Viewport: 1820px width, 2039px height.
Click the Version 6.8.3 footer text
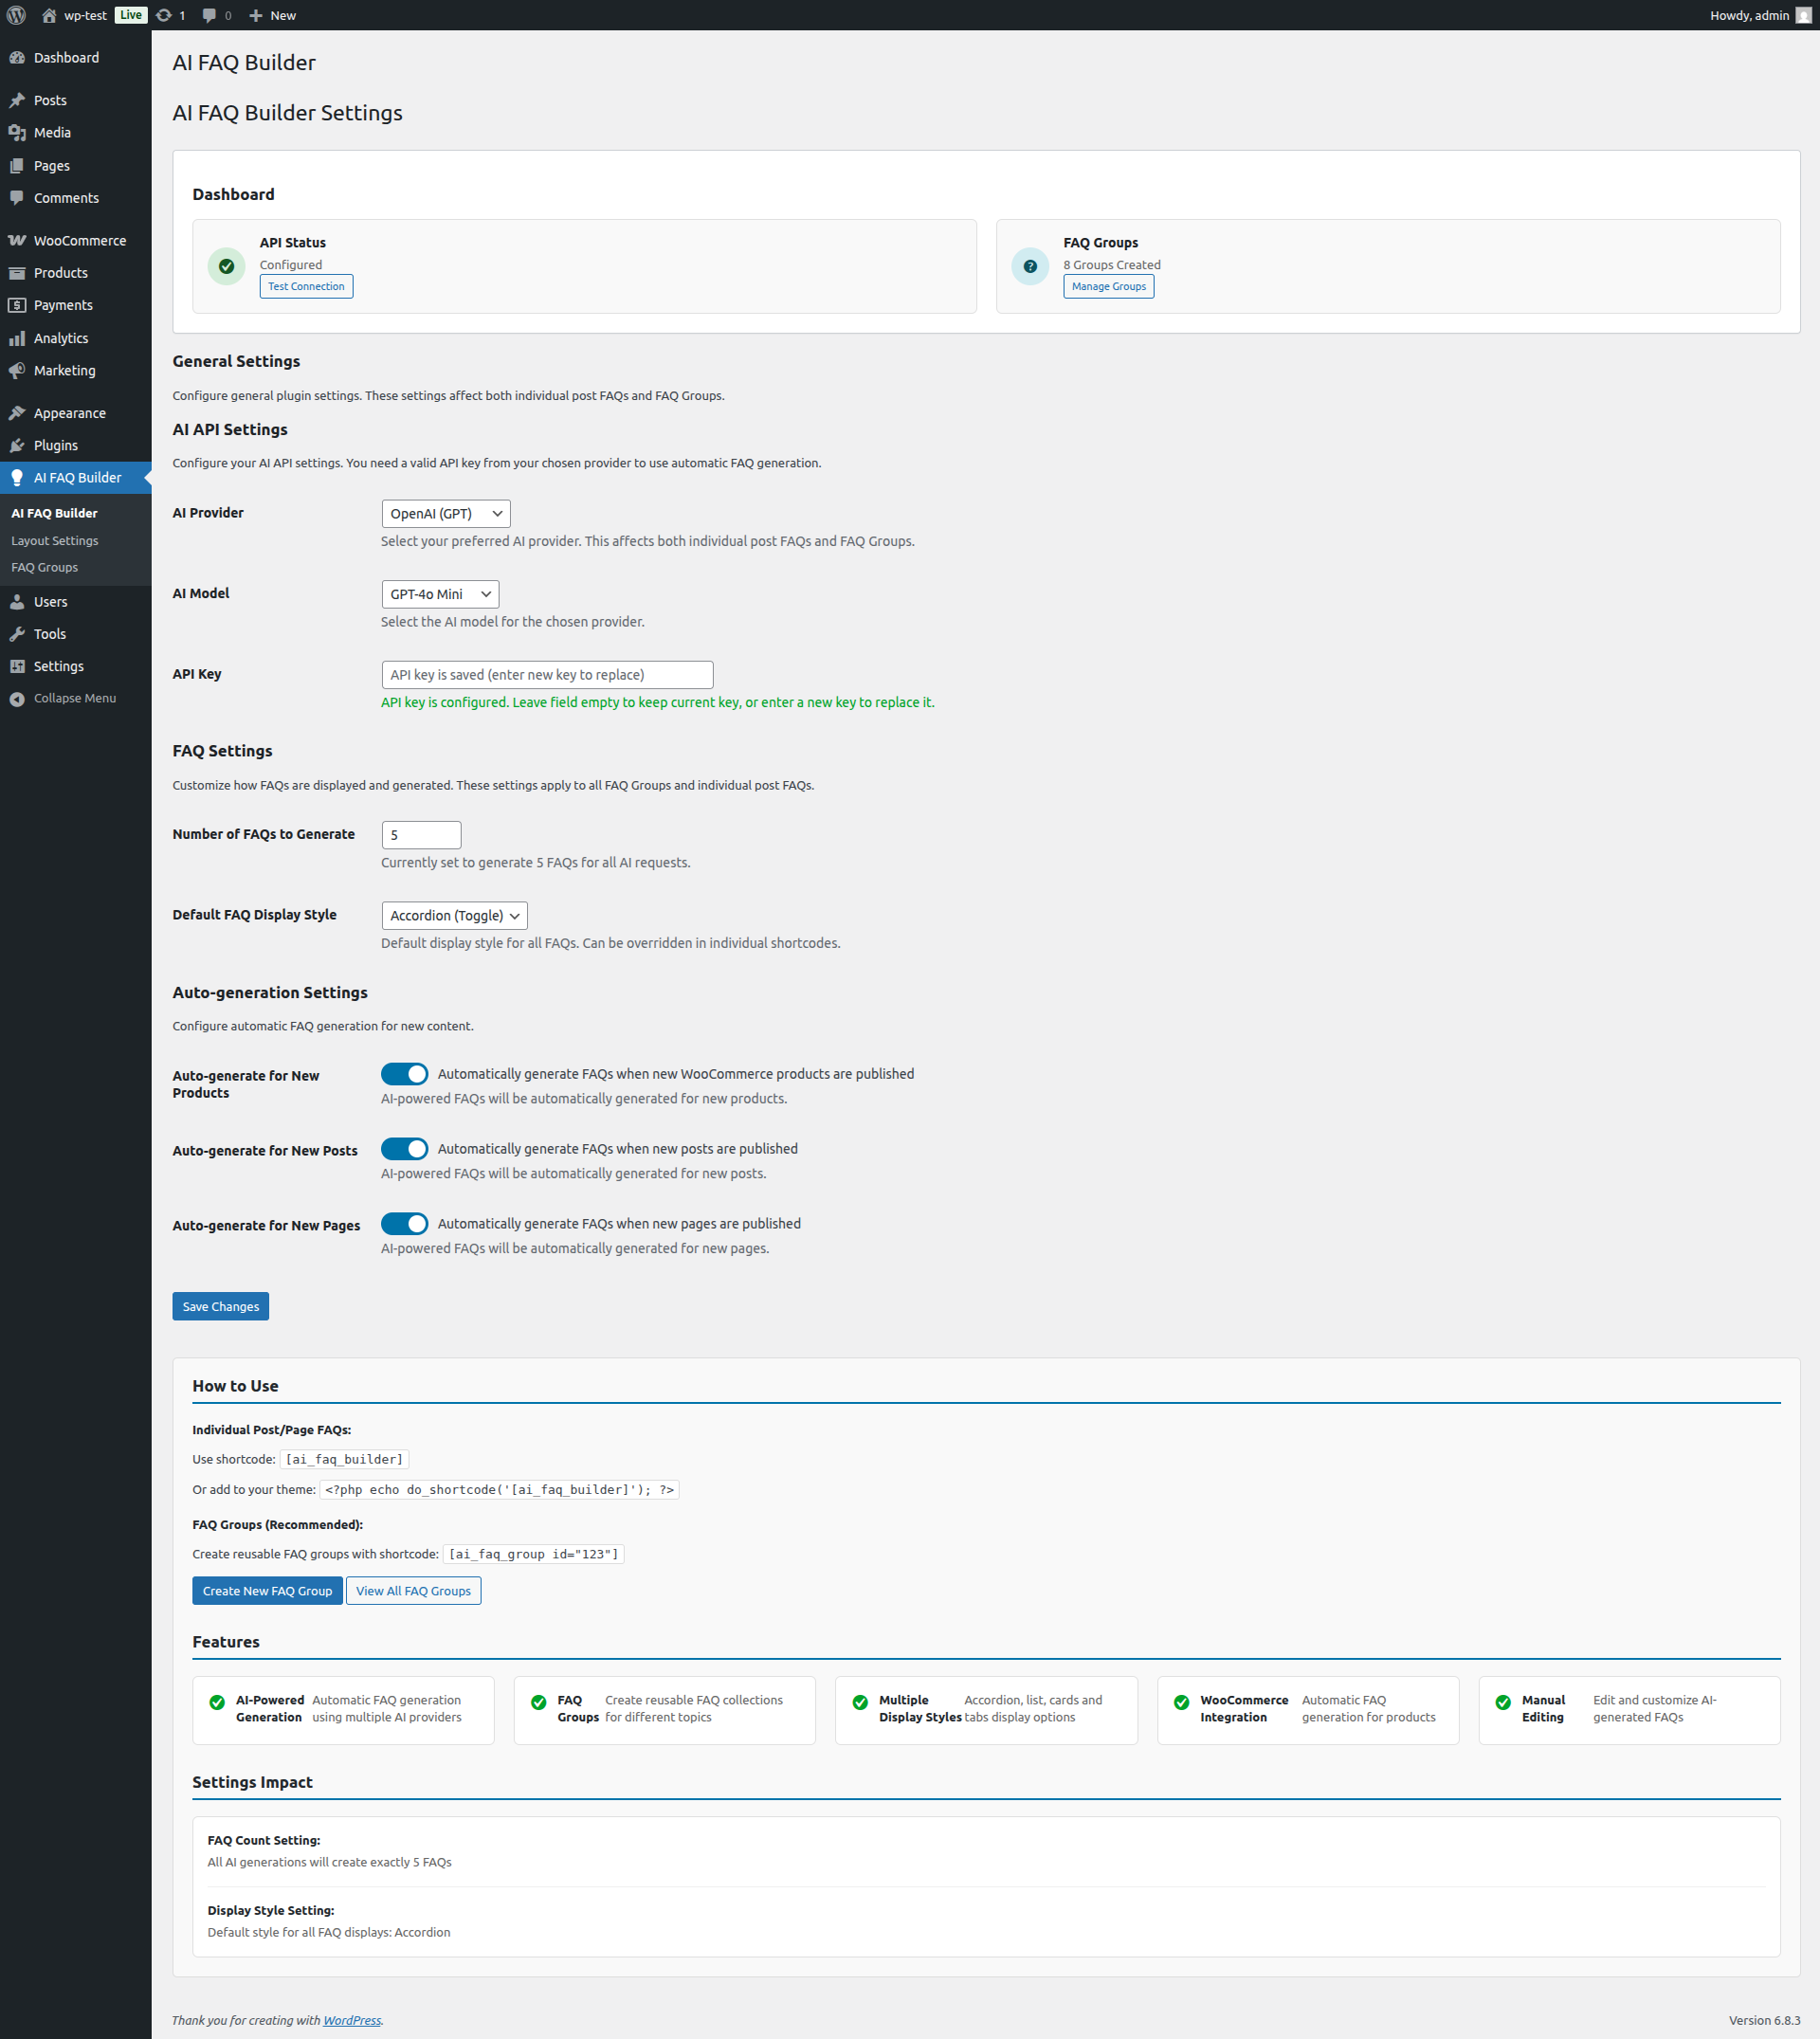[1764, 2021]
